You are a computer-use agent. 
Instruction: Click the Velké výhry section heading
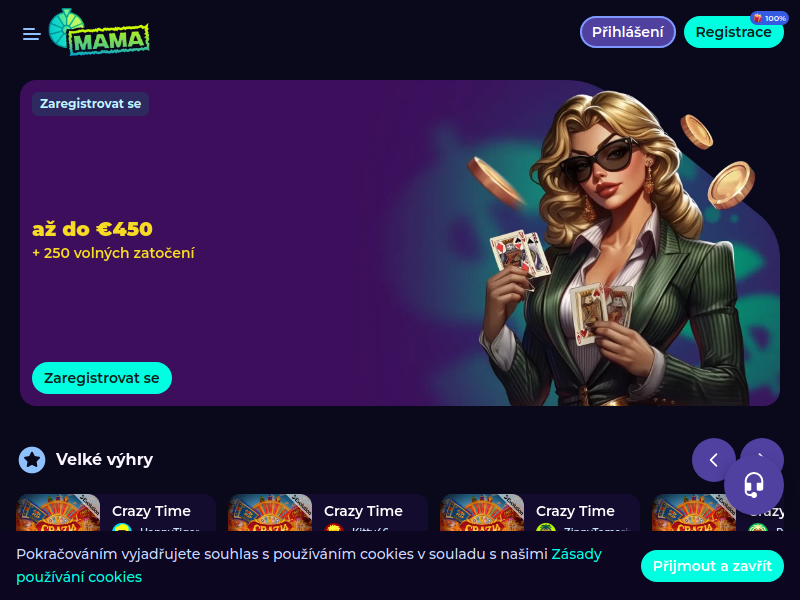coord(104,460)
